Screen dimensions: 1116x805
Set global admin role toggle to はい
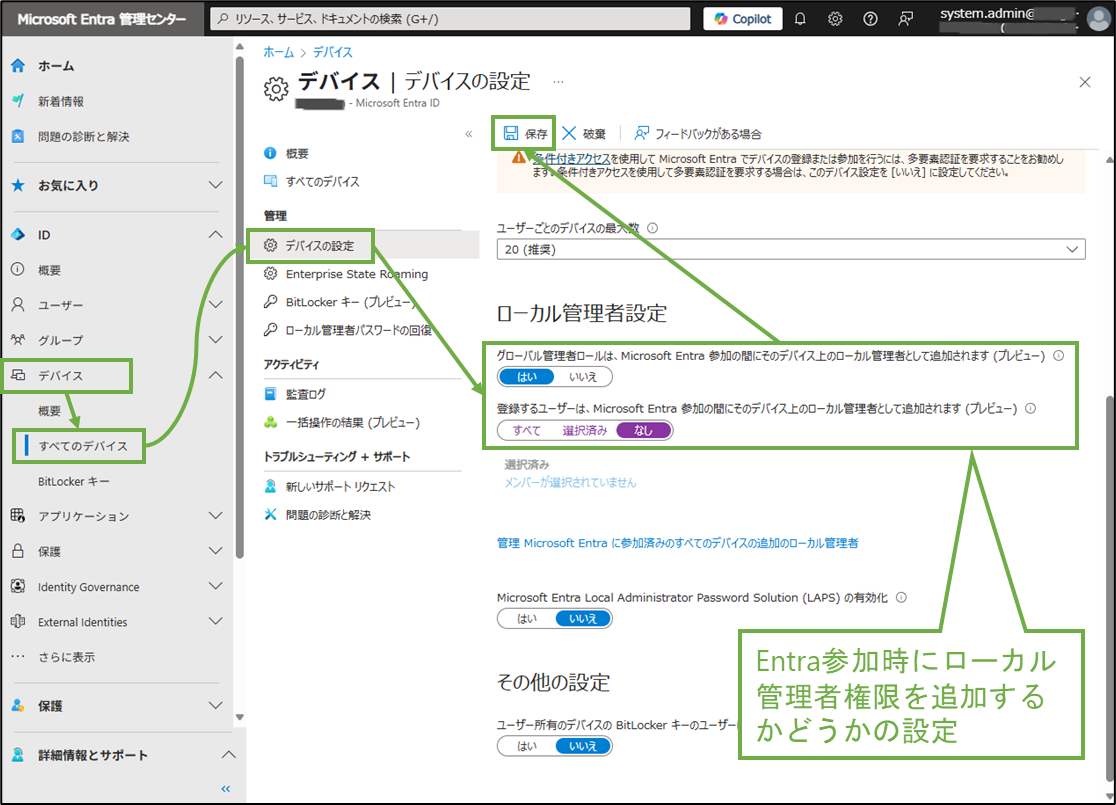point(527,377)
